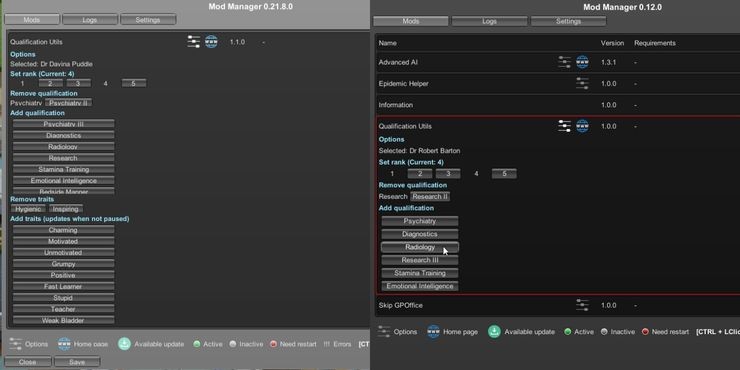
Task: Select the Information mod row
Action: tap(557, 105)
